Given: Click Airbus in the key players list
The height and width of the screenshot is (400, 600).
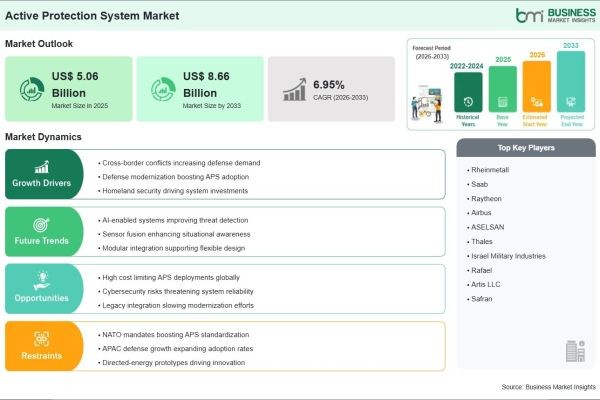Looking at the screenshot, I should click(x=481, y=213).
